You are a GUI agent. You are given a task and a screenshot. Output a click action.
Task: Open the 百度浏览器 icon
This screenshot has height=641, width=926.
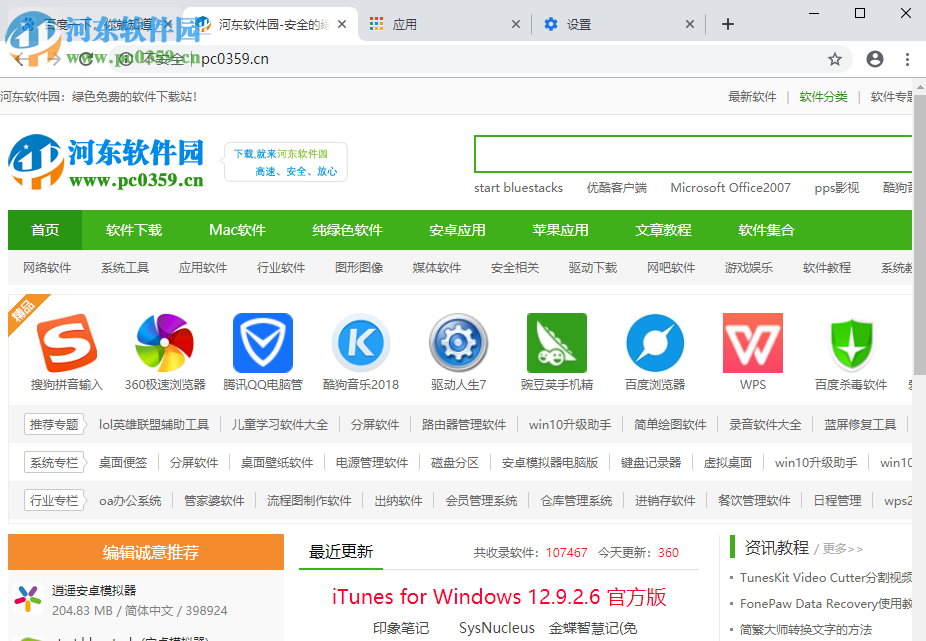(655, 343)
